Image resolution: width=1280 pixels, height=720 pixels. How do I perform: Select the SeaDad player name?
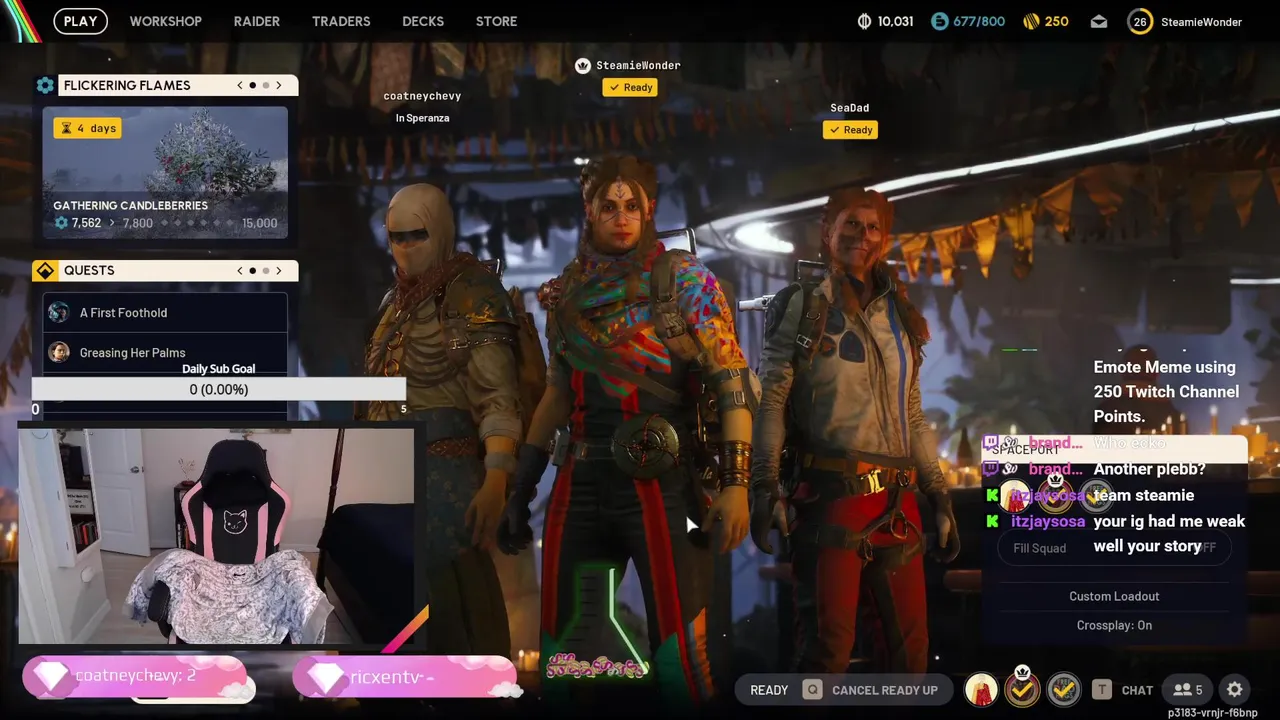(849, 108)
